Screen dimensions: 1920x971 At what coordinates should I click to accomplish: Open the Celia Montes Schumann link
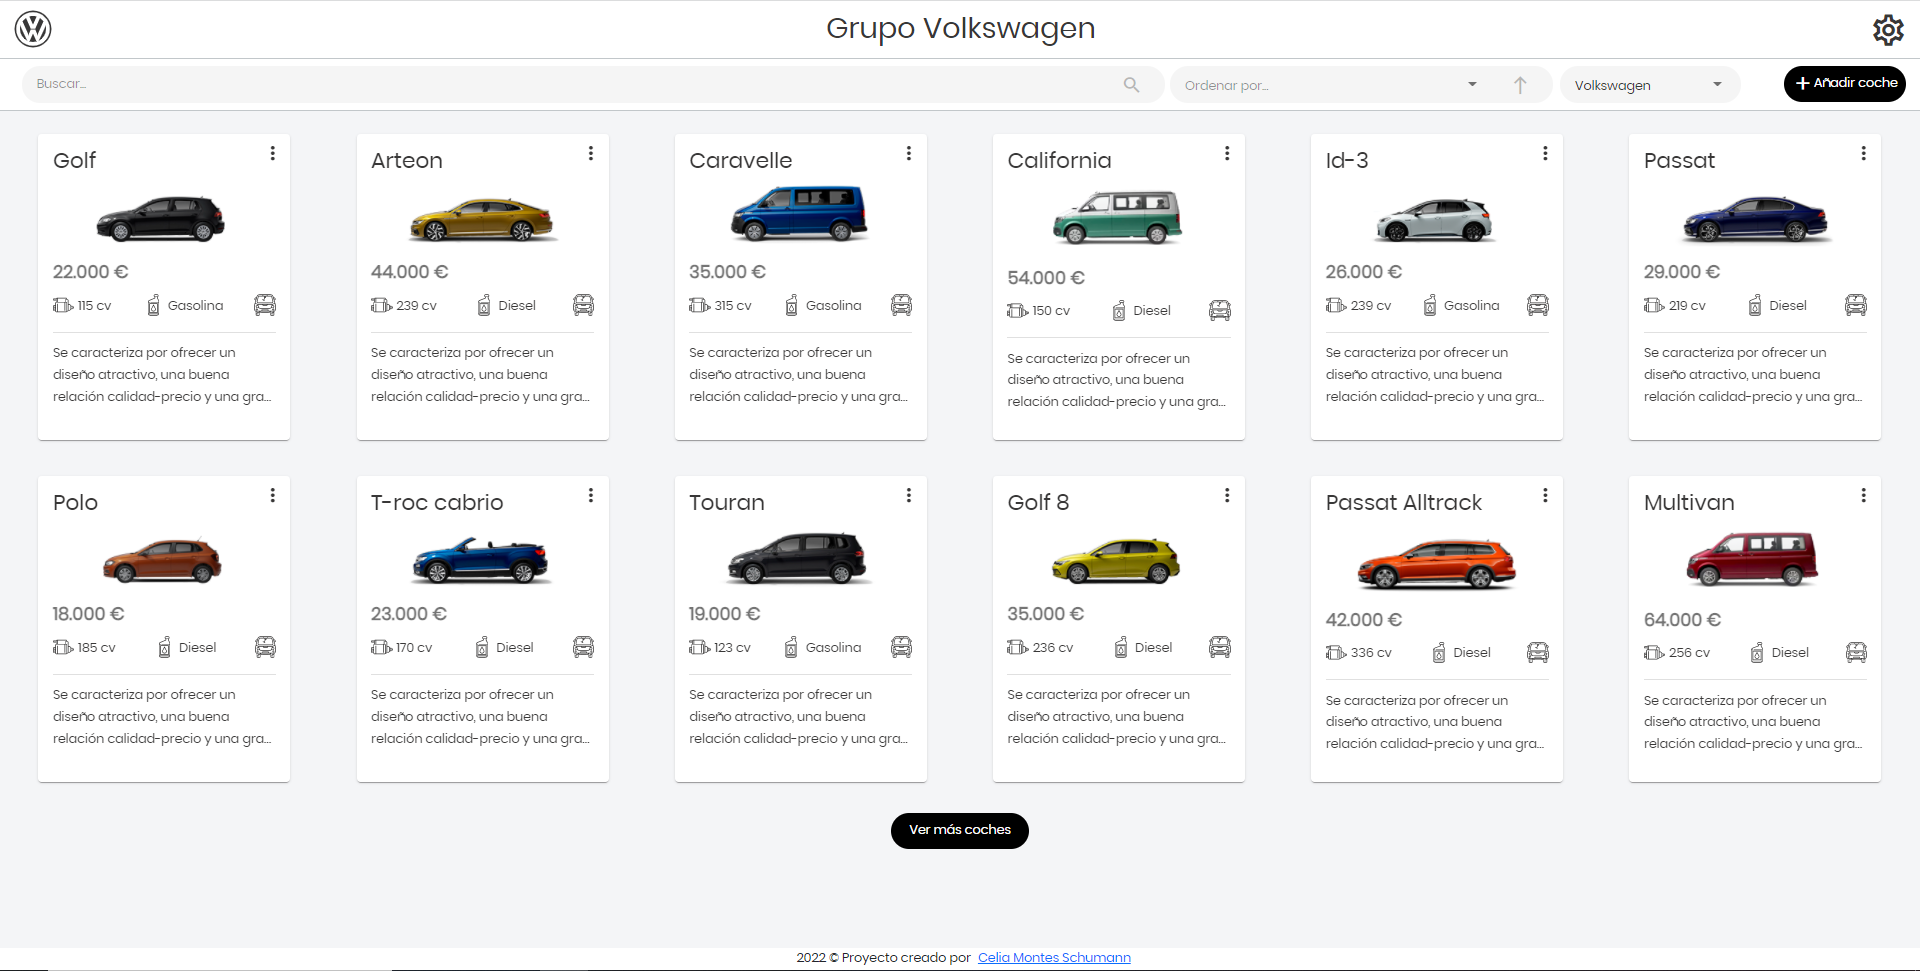point(1054,957)
